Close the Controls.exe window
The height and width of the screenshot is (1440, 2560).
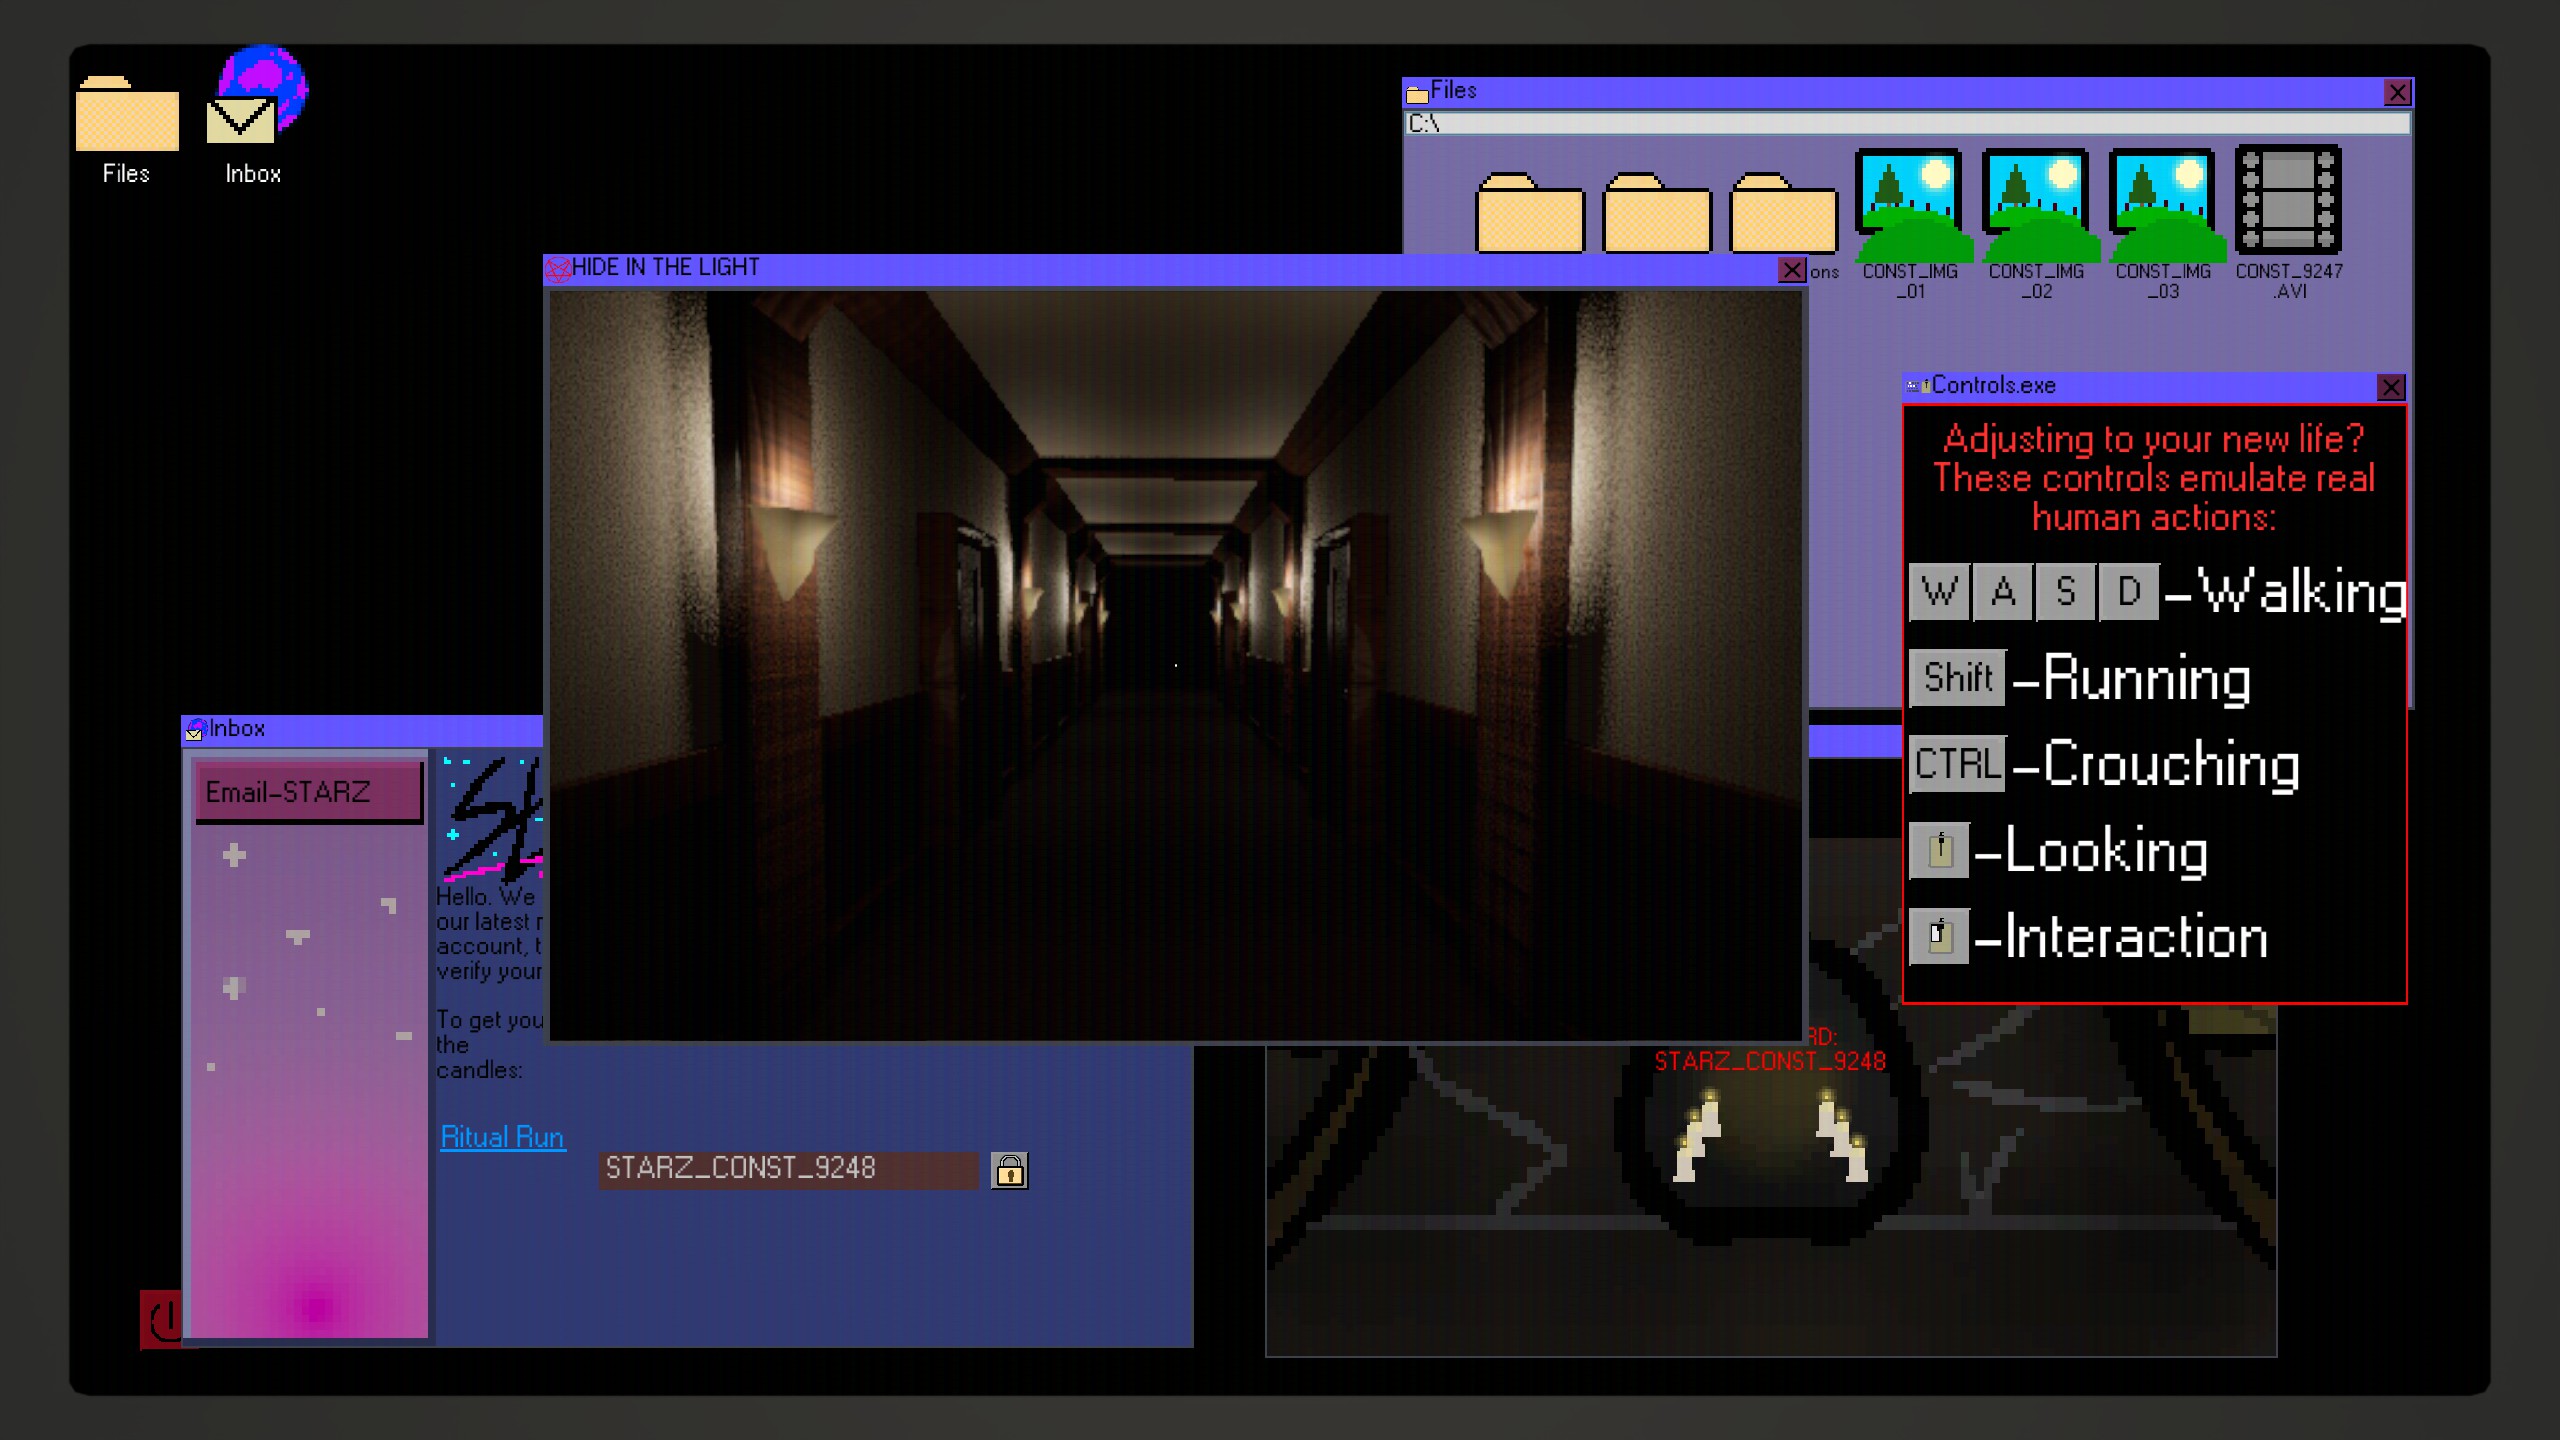tap(2390, 387)
